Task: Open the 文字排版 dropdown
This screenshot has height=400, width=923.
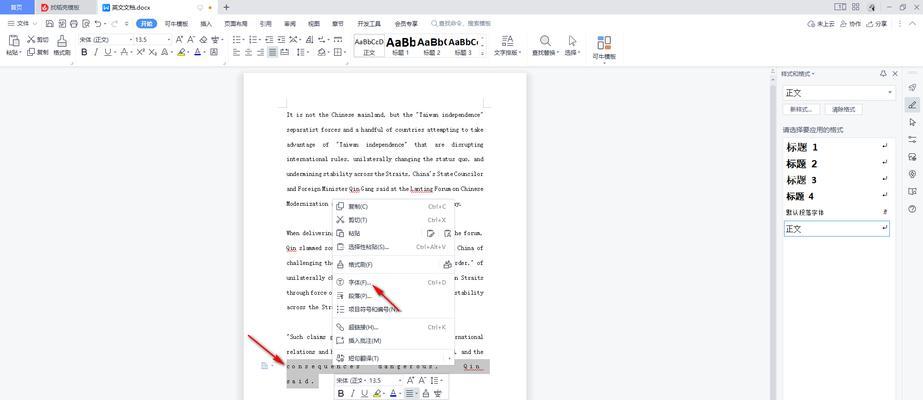Action: pos(507,45)
